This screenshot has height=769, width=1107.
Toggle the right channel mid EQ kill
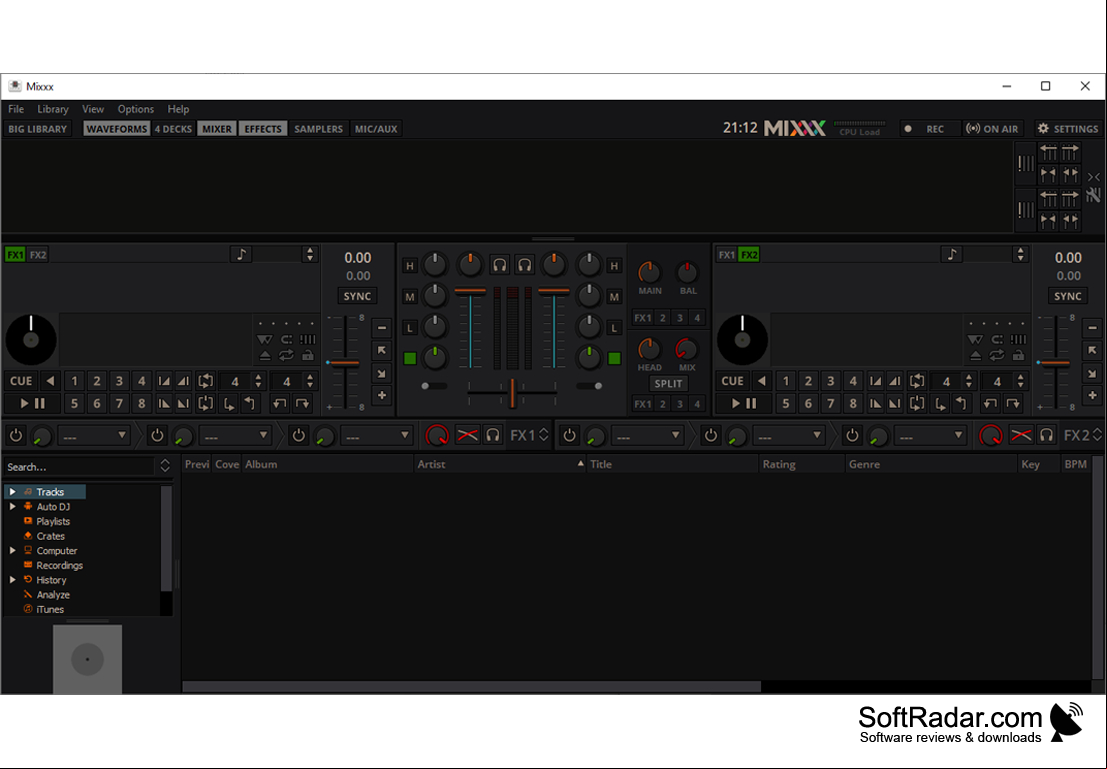tap(614, 297)
